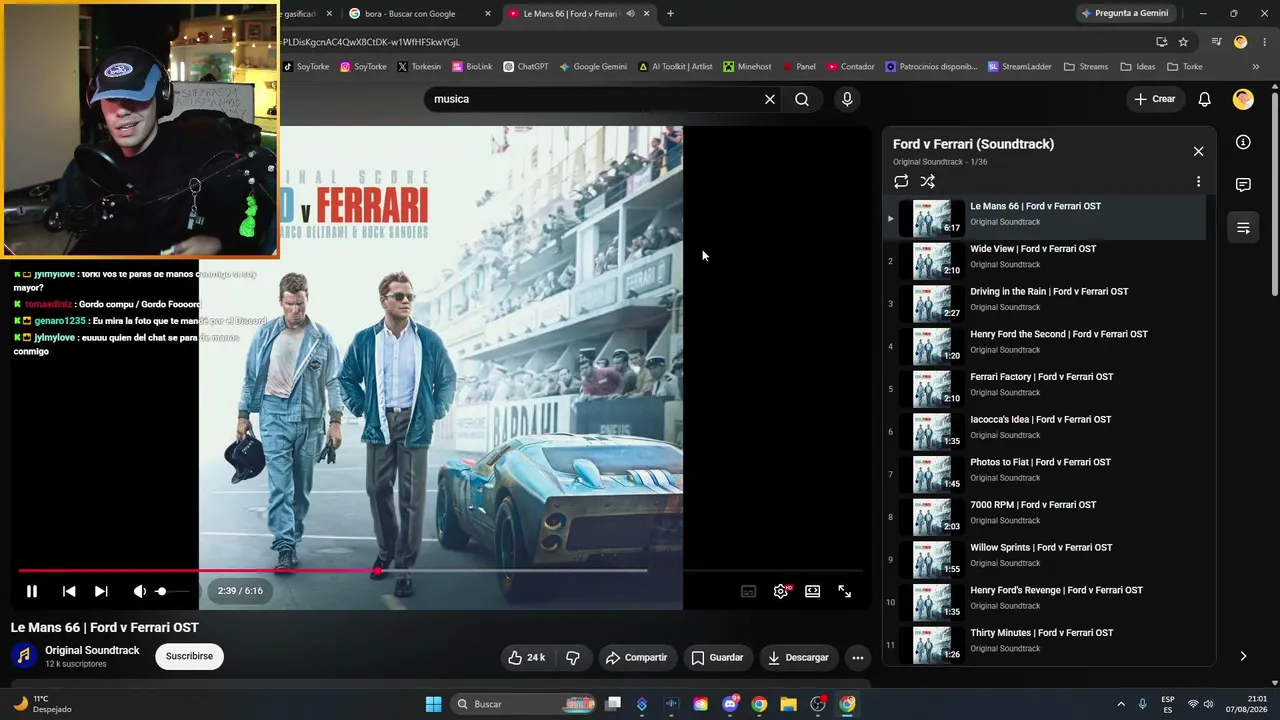Screen dimensions: 1280x720
Task: Open the YouTube account avatar menu
Action: 1243,99
